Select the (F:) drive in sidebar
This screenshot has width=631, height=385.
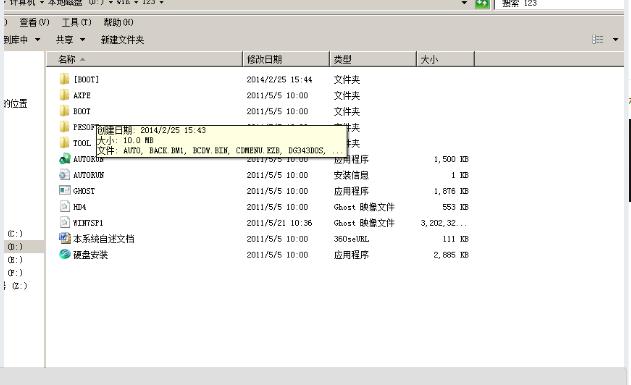click(x=15, y=273)
